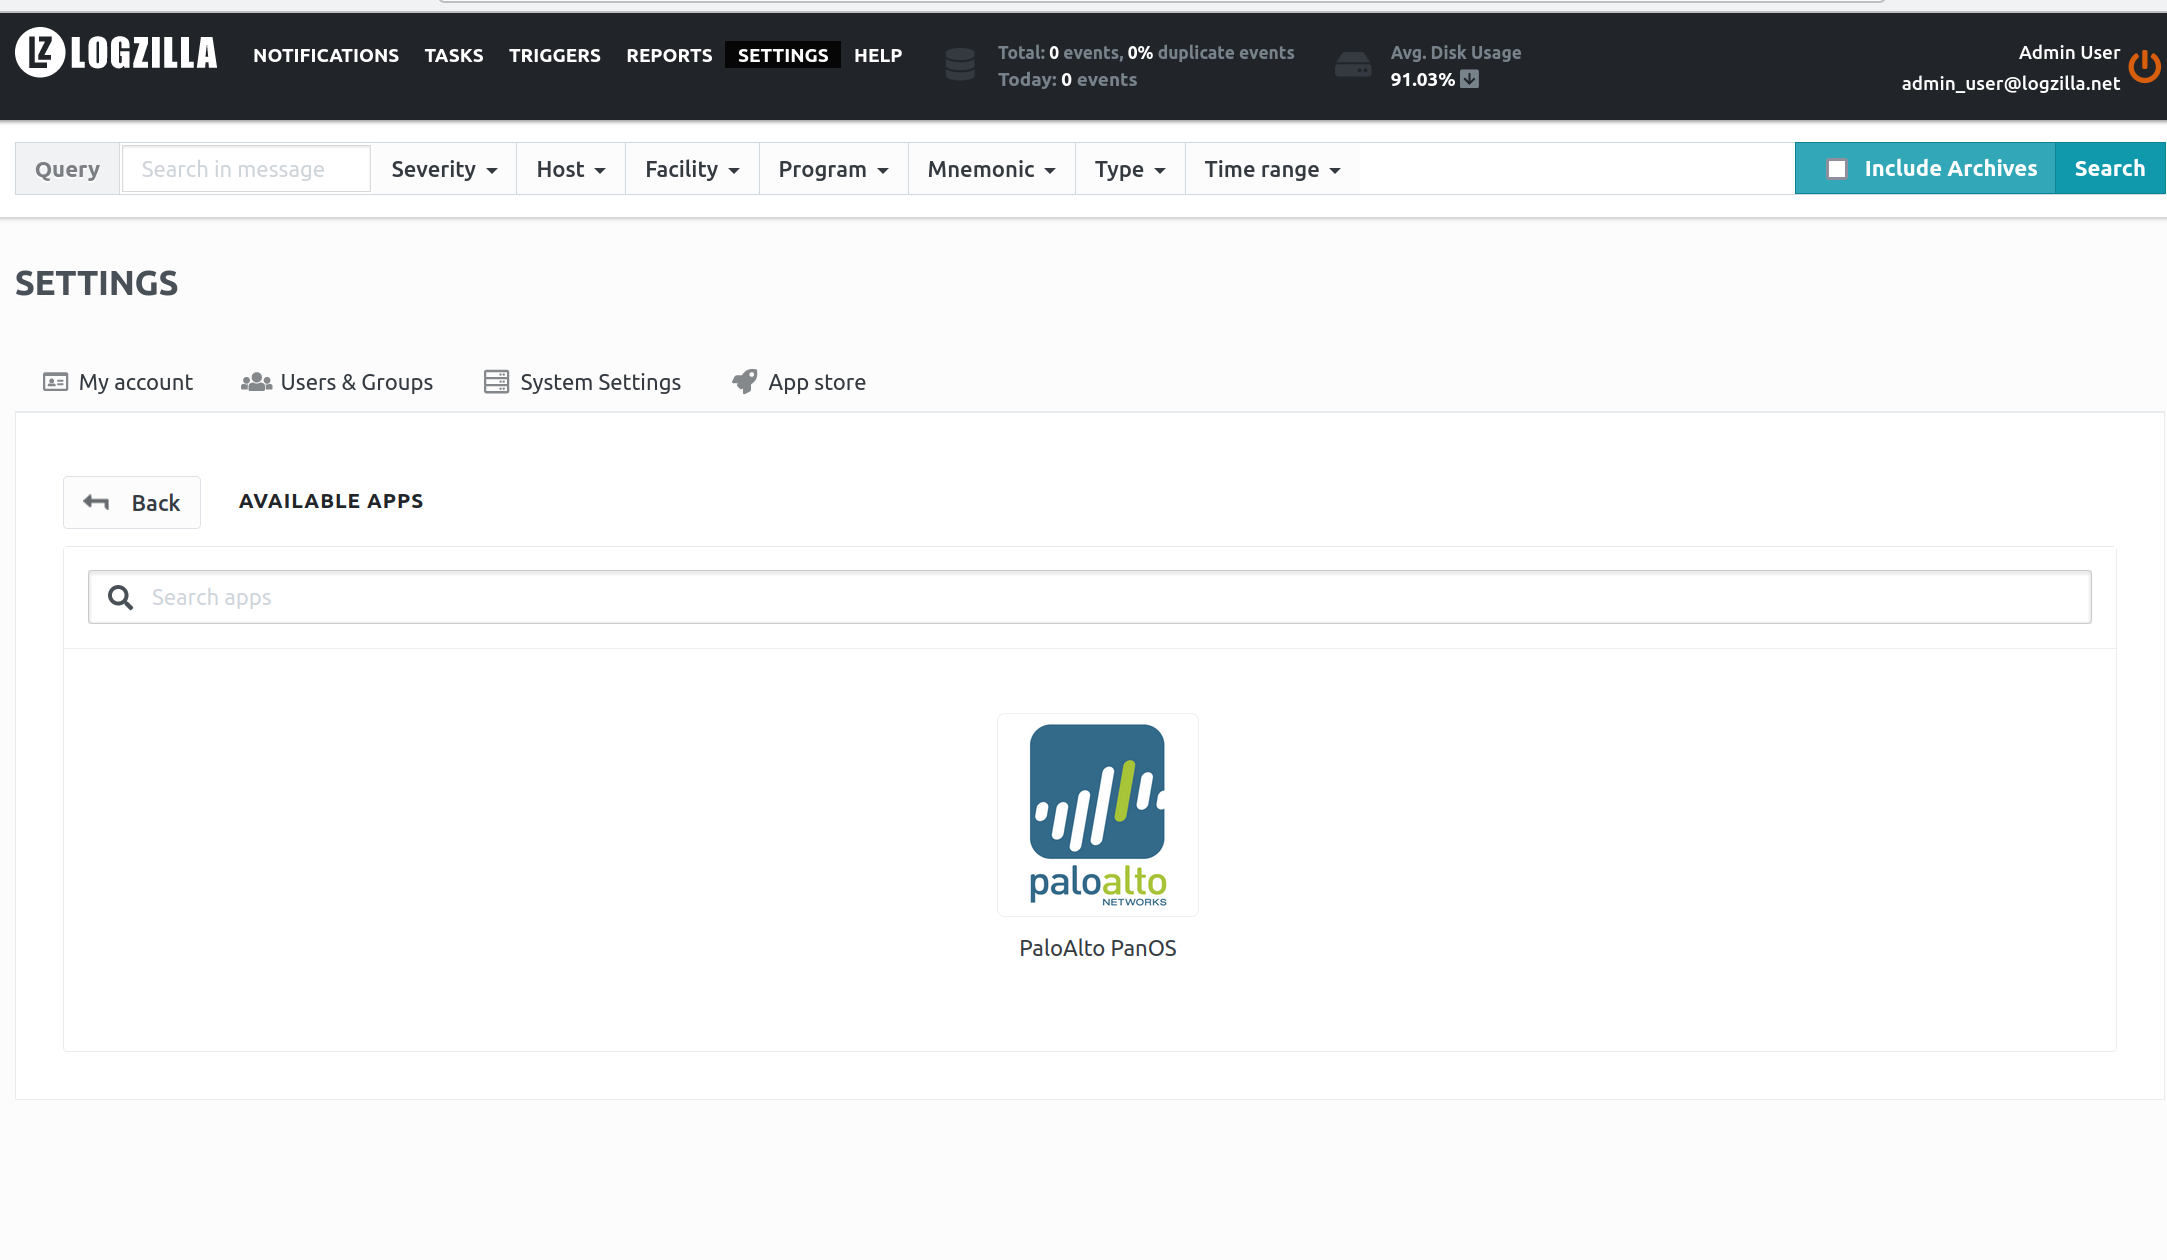Image resolution: width=2167 pixels, height=1260 pixels.
Task: Open the Severity filter dropdown
Action: pyautogui.click(x=443, y=168)
